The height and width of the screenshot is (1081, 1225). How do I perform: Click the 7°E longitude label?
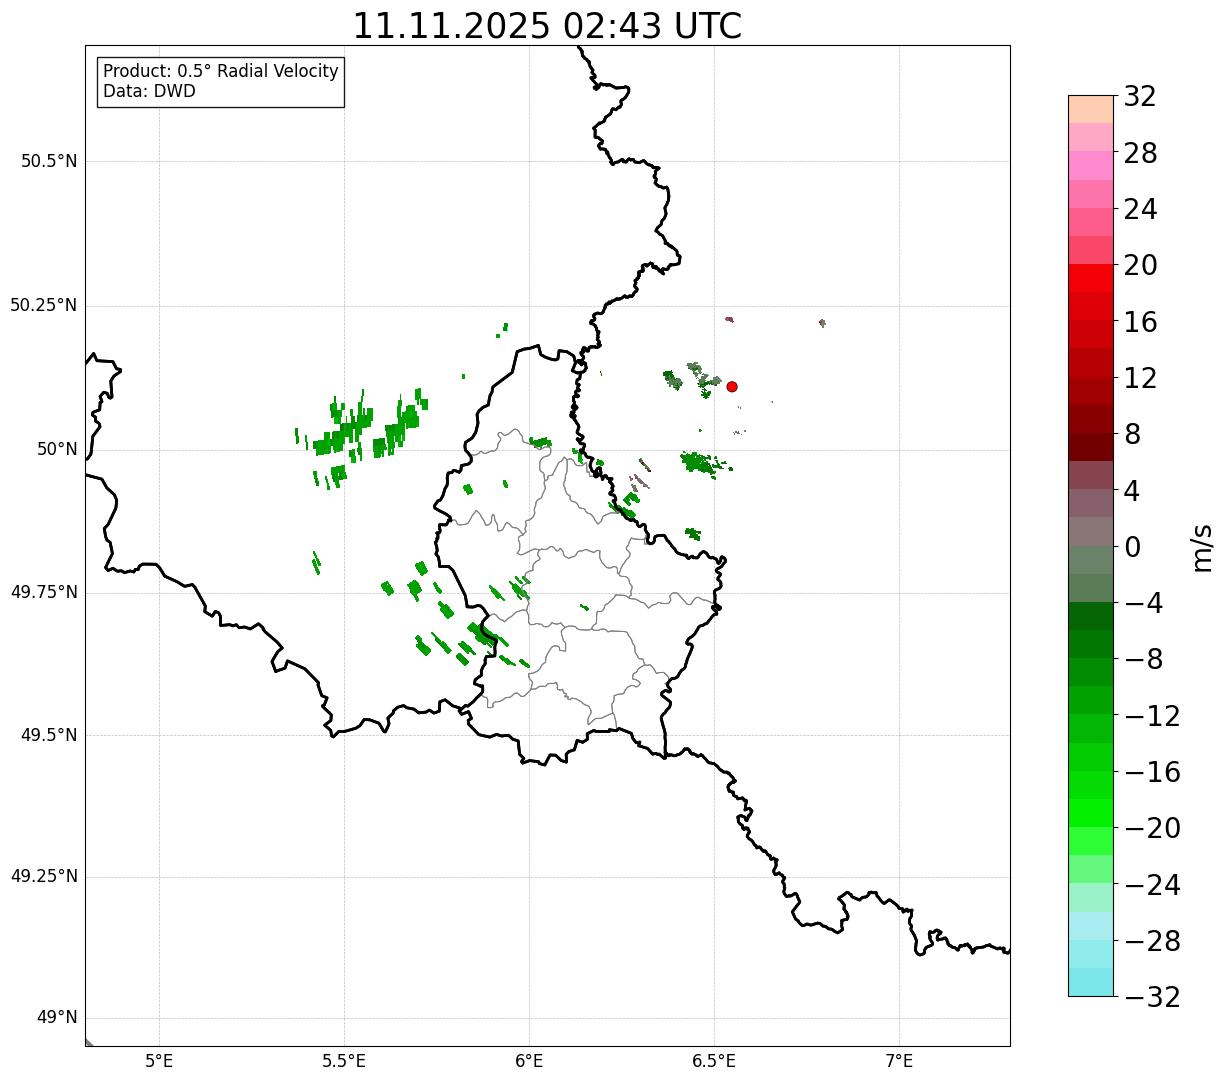899,1061
